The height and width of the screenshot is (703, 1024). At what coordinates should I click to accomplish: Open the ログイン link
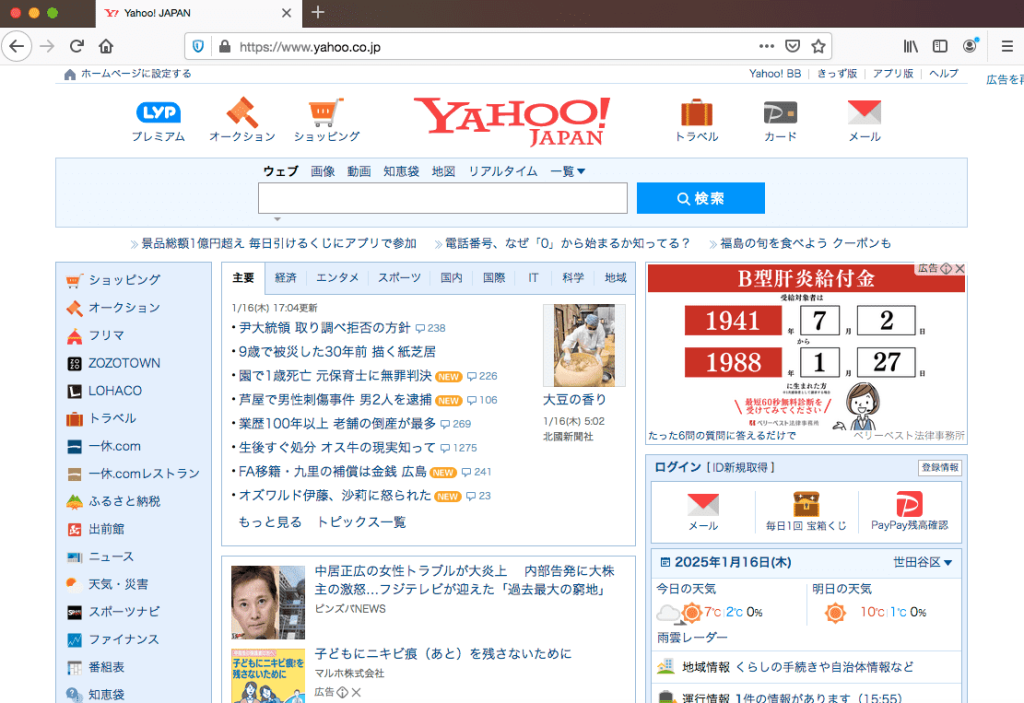click(678, 467)
